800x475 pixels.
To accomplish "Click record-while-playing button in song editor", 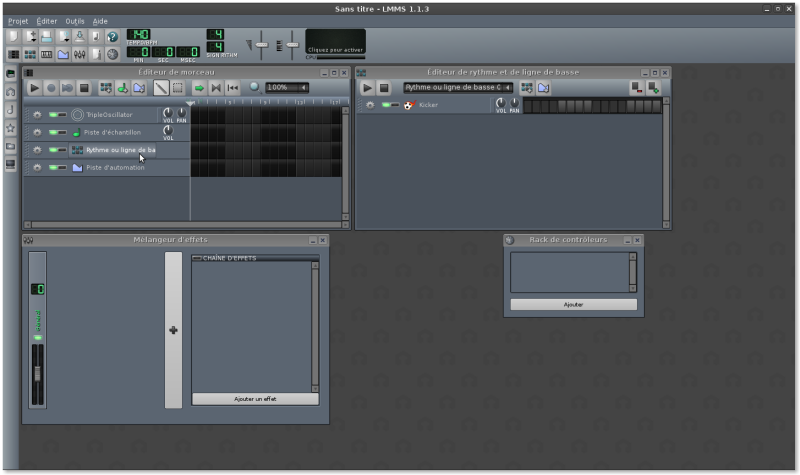I will [x=67, y=88].
